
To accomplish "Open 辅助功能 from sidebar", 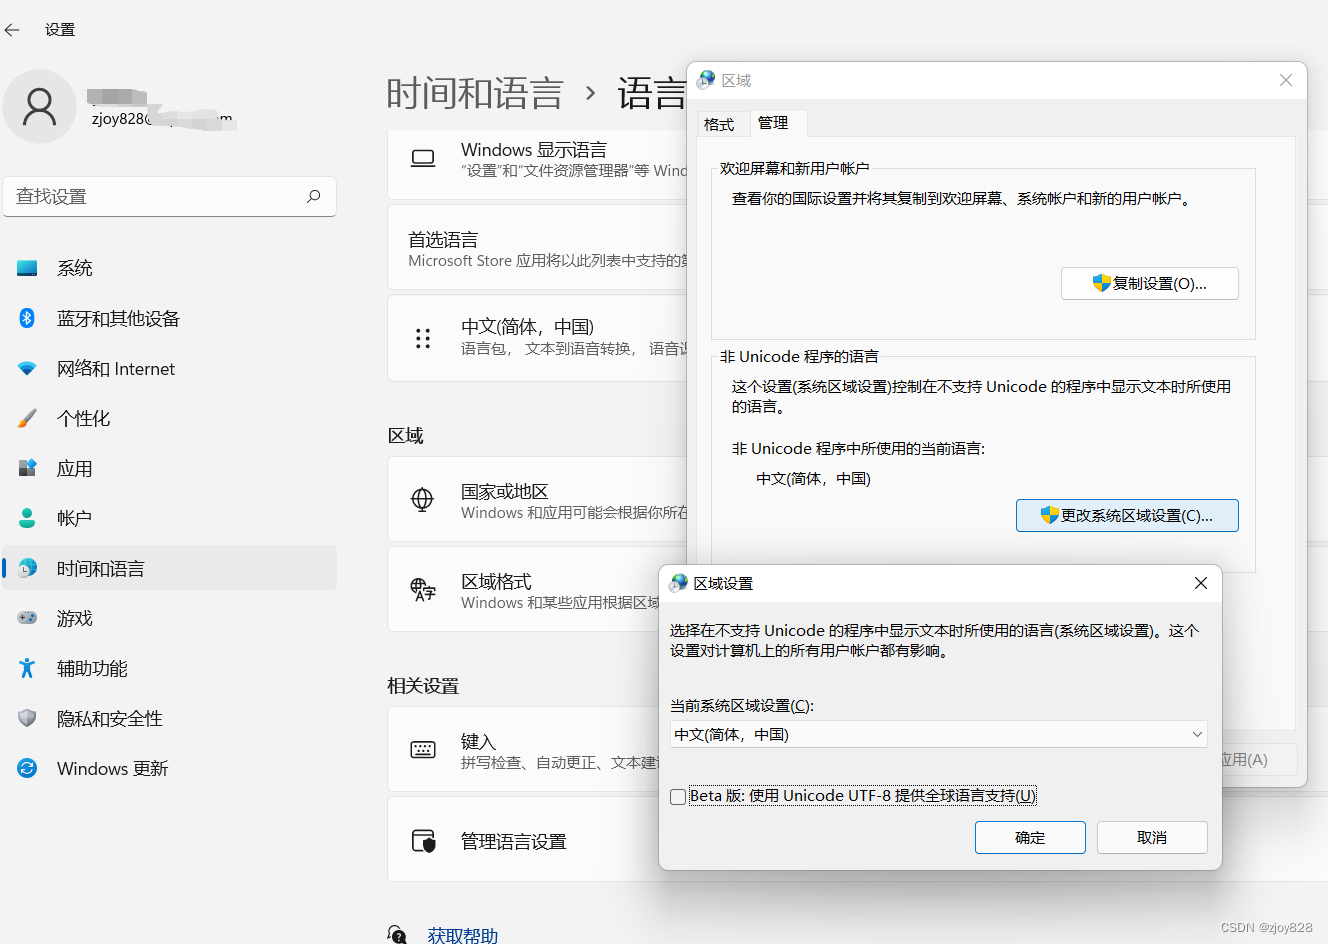I will point(170,668).
